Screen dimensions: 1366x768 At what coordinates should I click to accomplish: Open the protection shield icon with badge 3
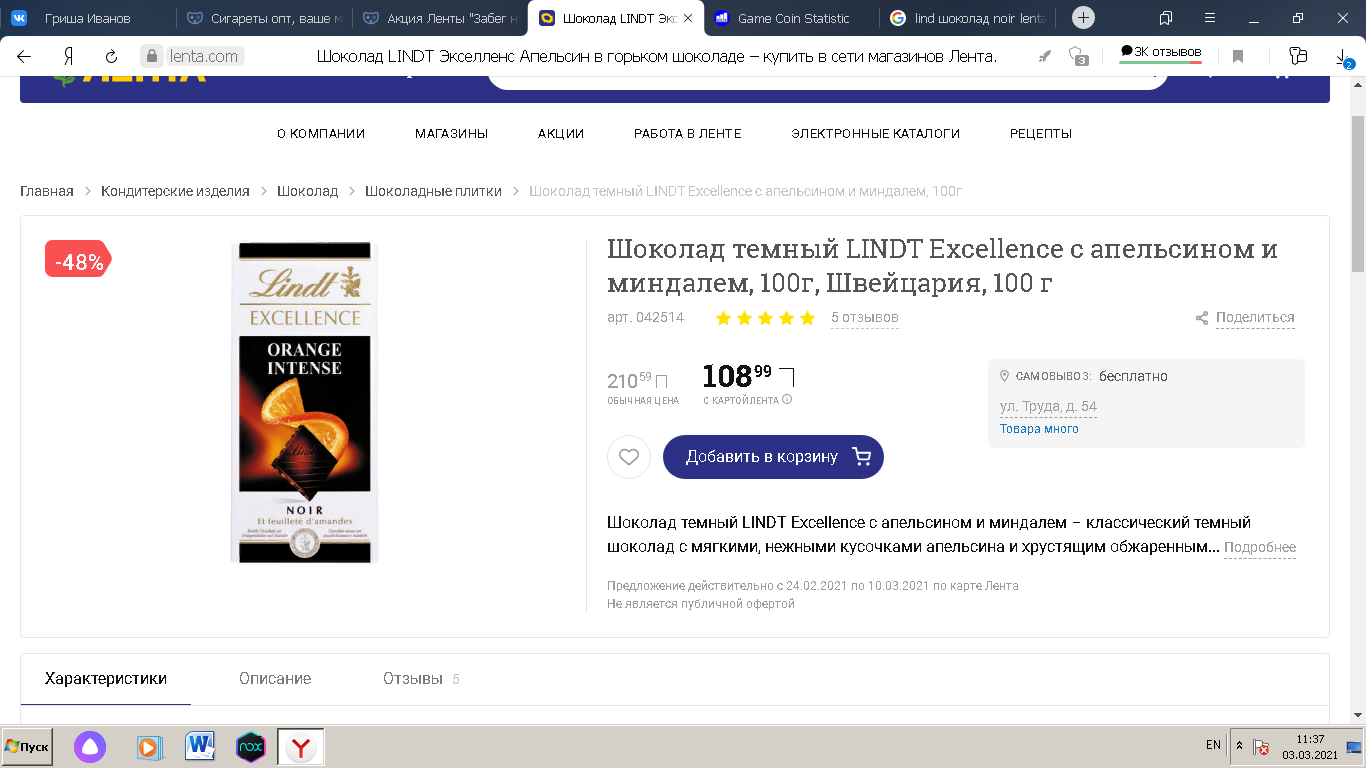[x=1077, y=56]
